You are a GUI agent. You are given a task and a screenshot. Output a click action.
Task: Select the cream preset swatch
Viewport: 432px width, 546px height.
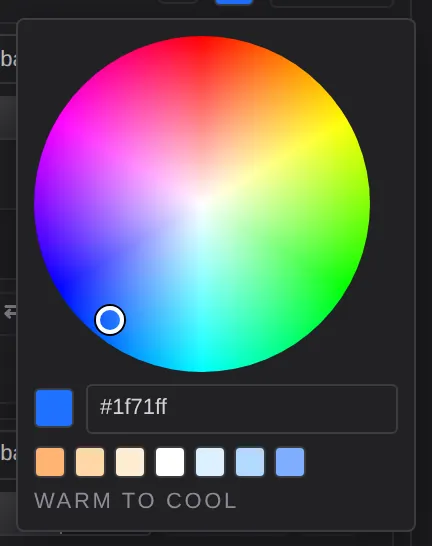(x=130, y=462)
